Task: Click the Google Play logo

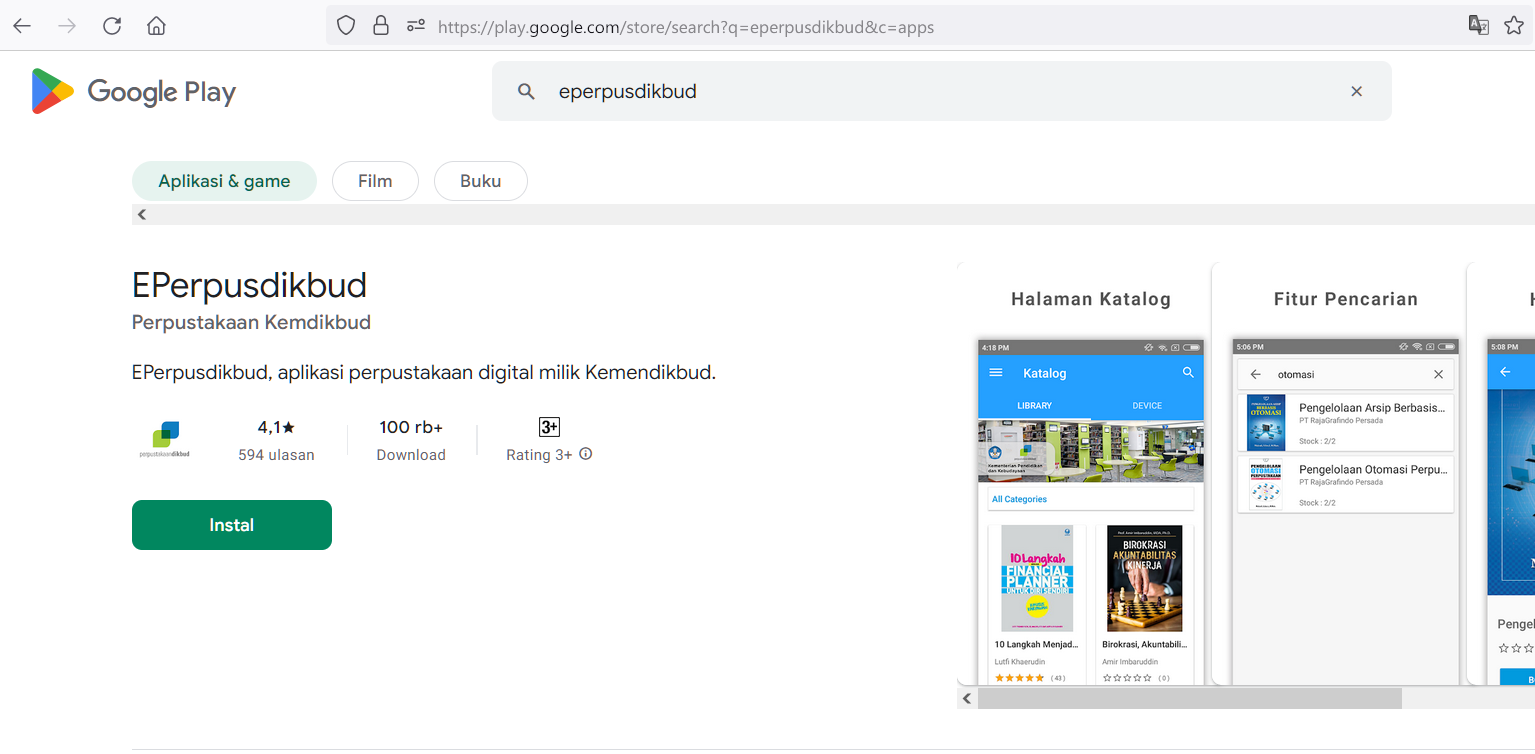Action: 134,92
